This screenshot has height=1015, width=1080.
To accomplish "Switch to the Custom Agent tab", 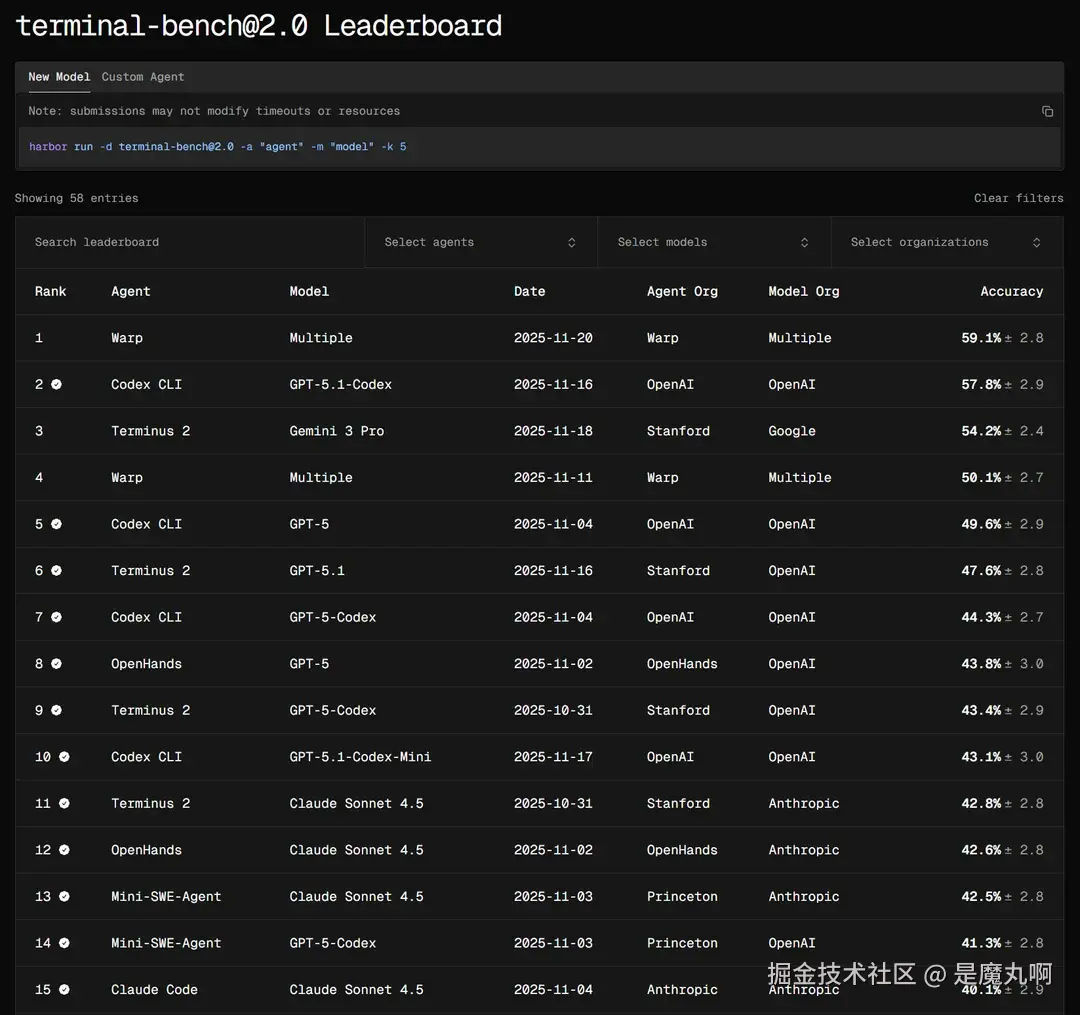I will pyautogui.click(x=143, y=77).
